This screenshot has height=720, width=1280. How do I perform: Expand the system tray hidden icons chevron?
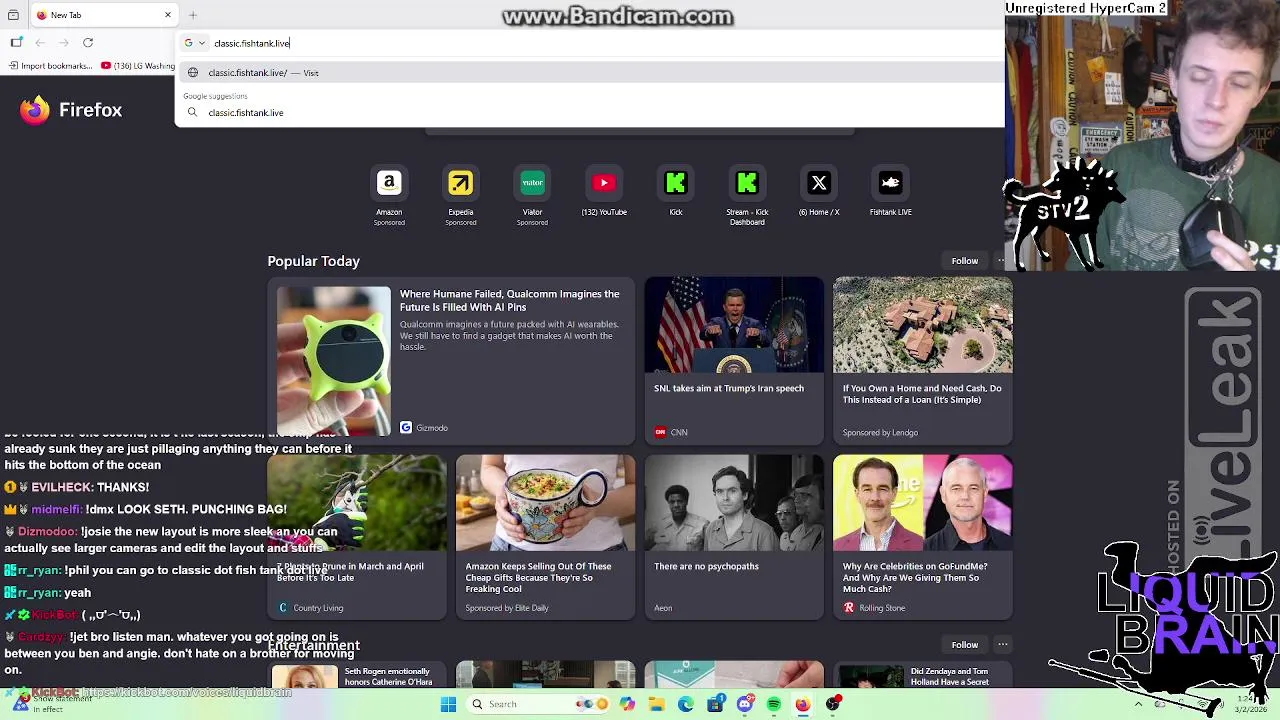point(1138,704)
